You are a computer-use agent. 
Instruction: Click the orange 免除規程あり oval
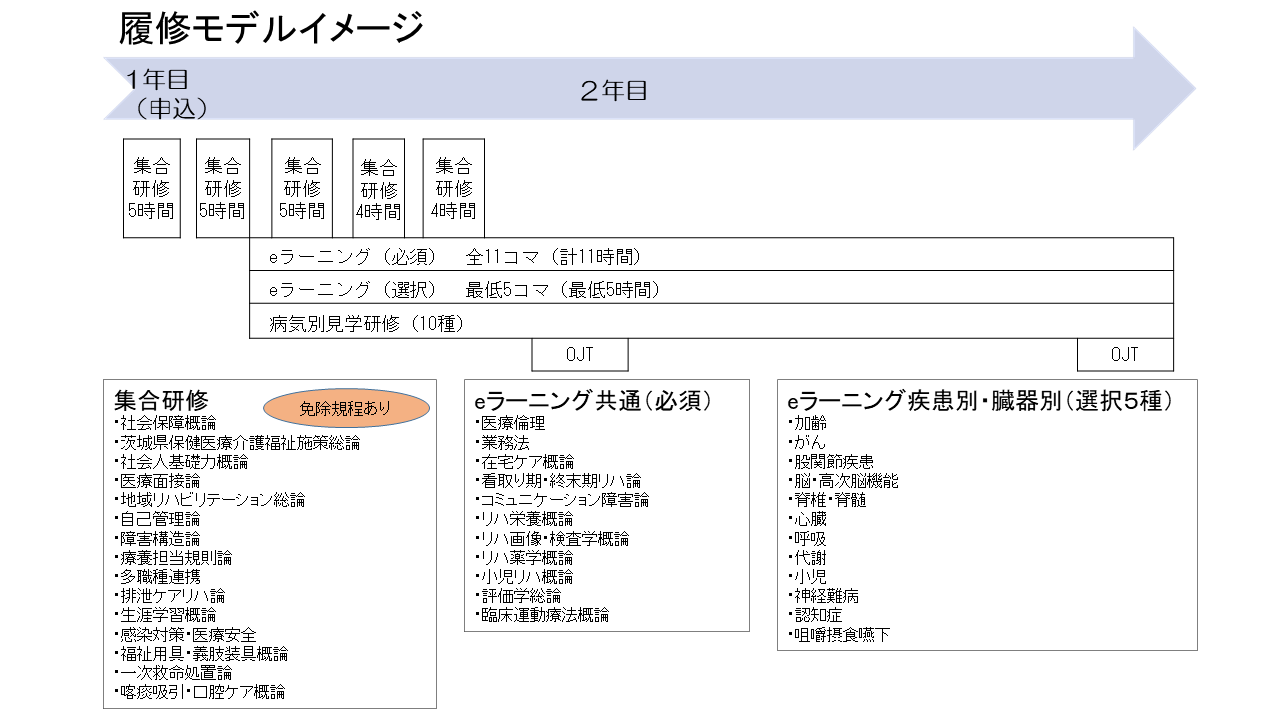(346, 408)
